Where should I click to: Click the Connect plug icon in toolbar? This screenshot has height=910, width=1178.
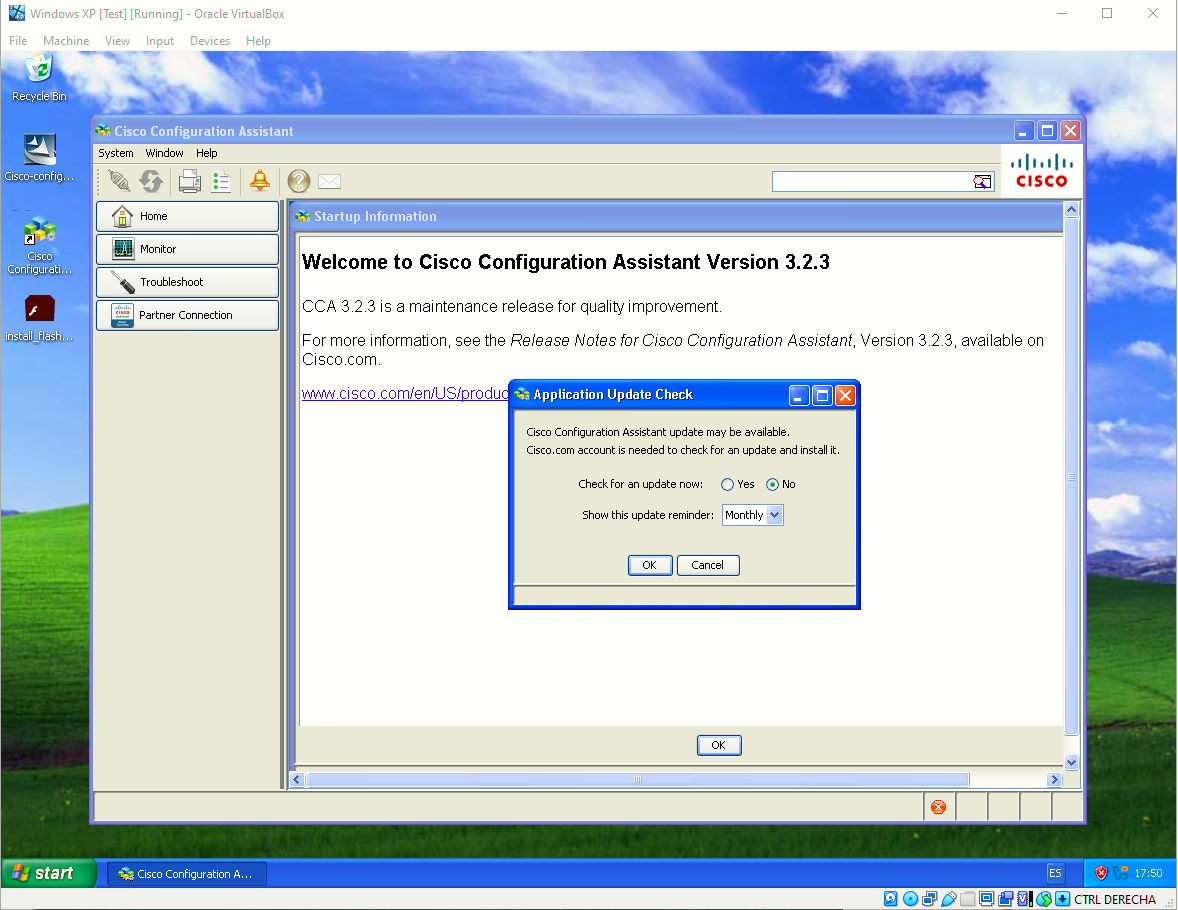pyautogui.click(x=119, y=181)
